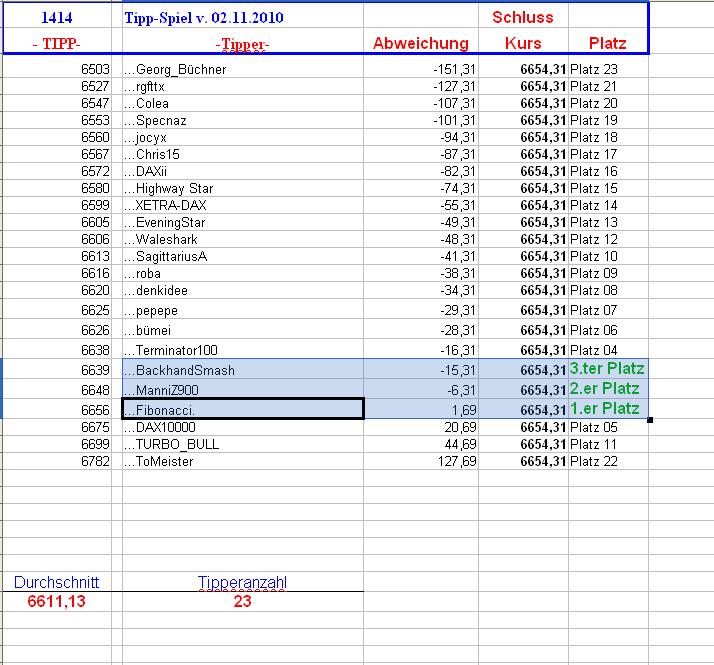This screenshot has width=714, height=665.
Task: Select the tipper count 23 cell
Action: click(x=243, y=601)
